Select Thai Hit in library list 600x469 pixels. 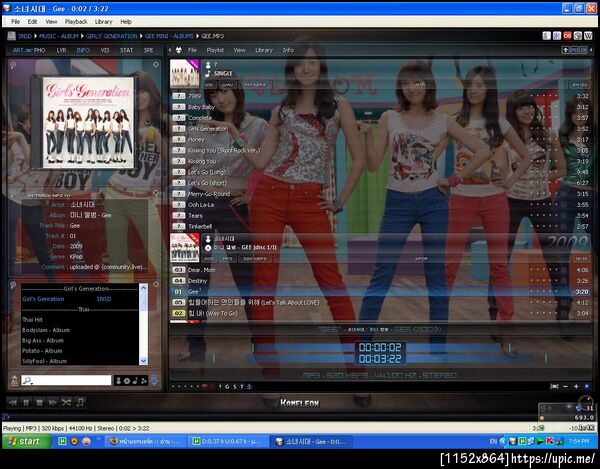click(32, 319)
